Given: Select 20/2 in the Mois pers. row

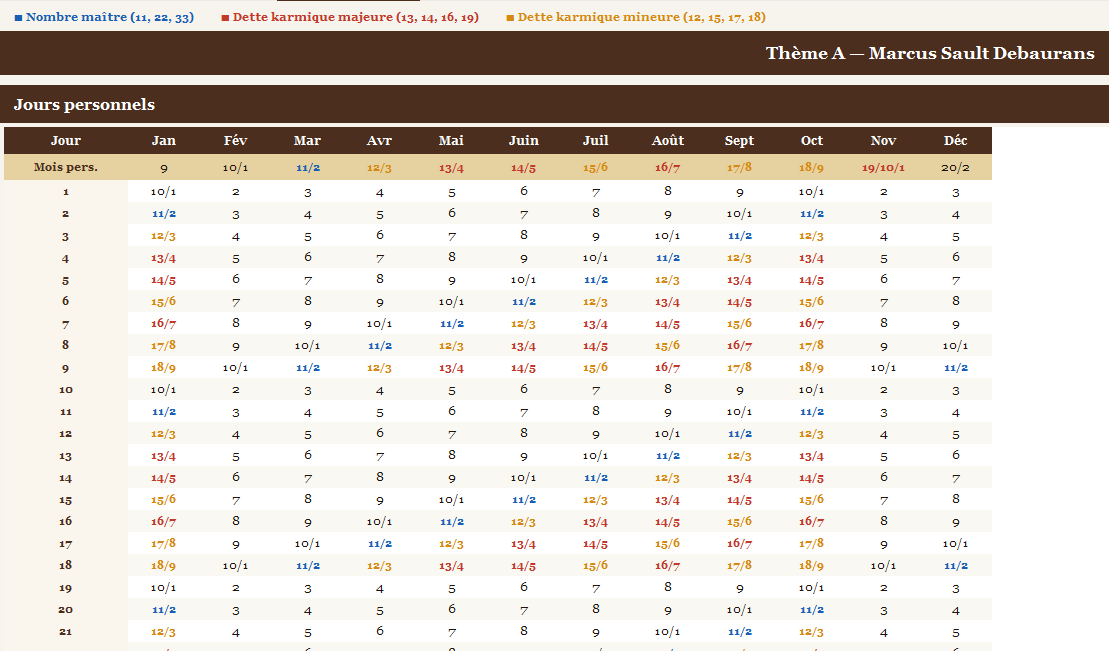Looking at the screenshot, I should coord(956,168).
